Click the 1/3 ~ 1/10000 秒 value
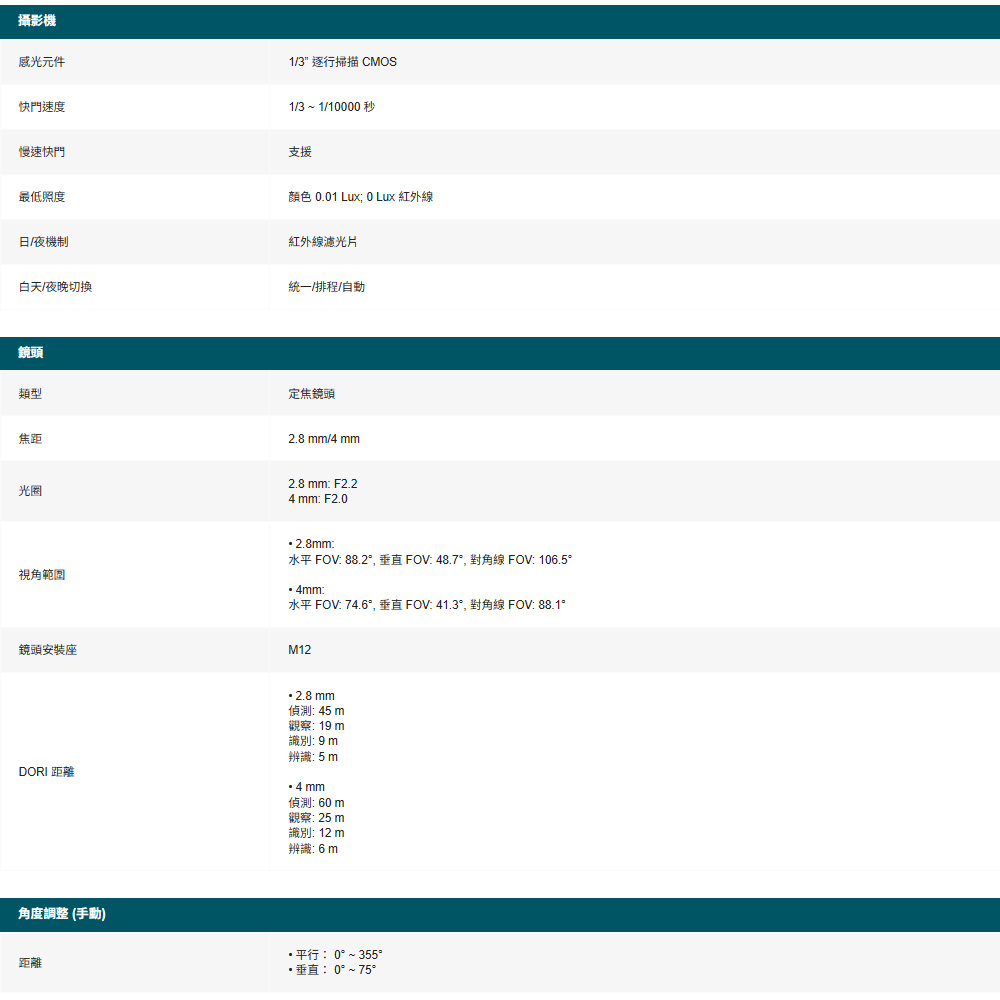 331,107
